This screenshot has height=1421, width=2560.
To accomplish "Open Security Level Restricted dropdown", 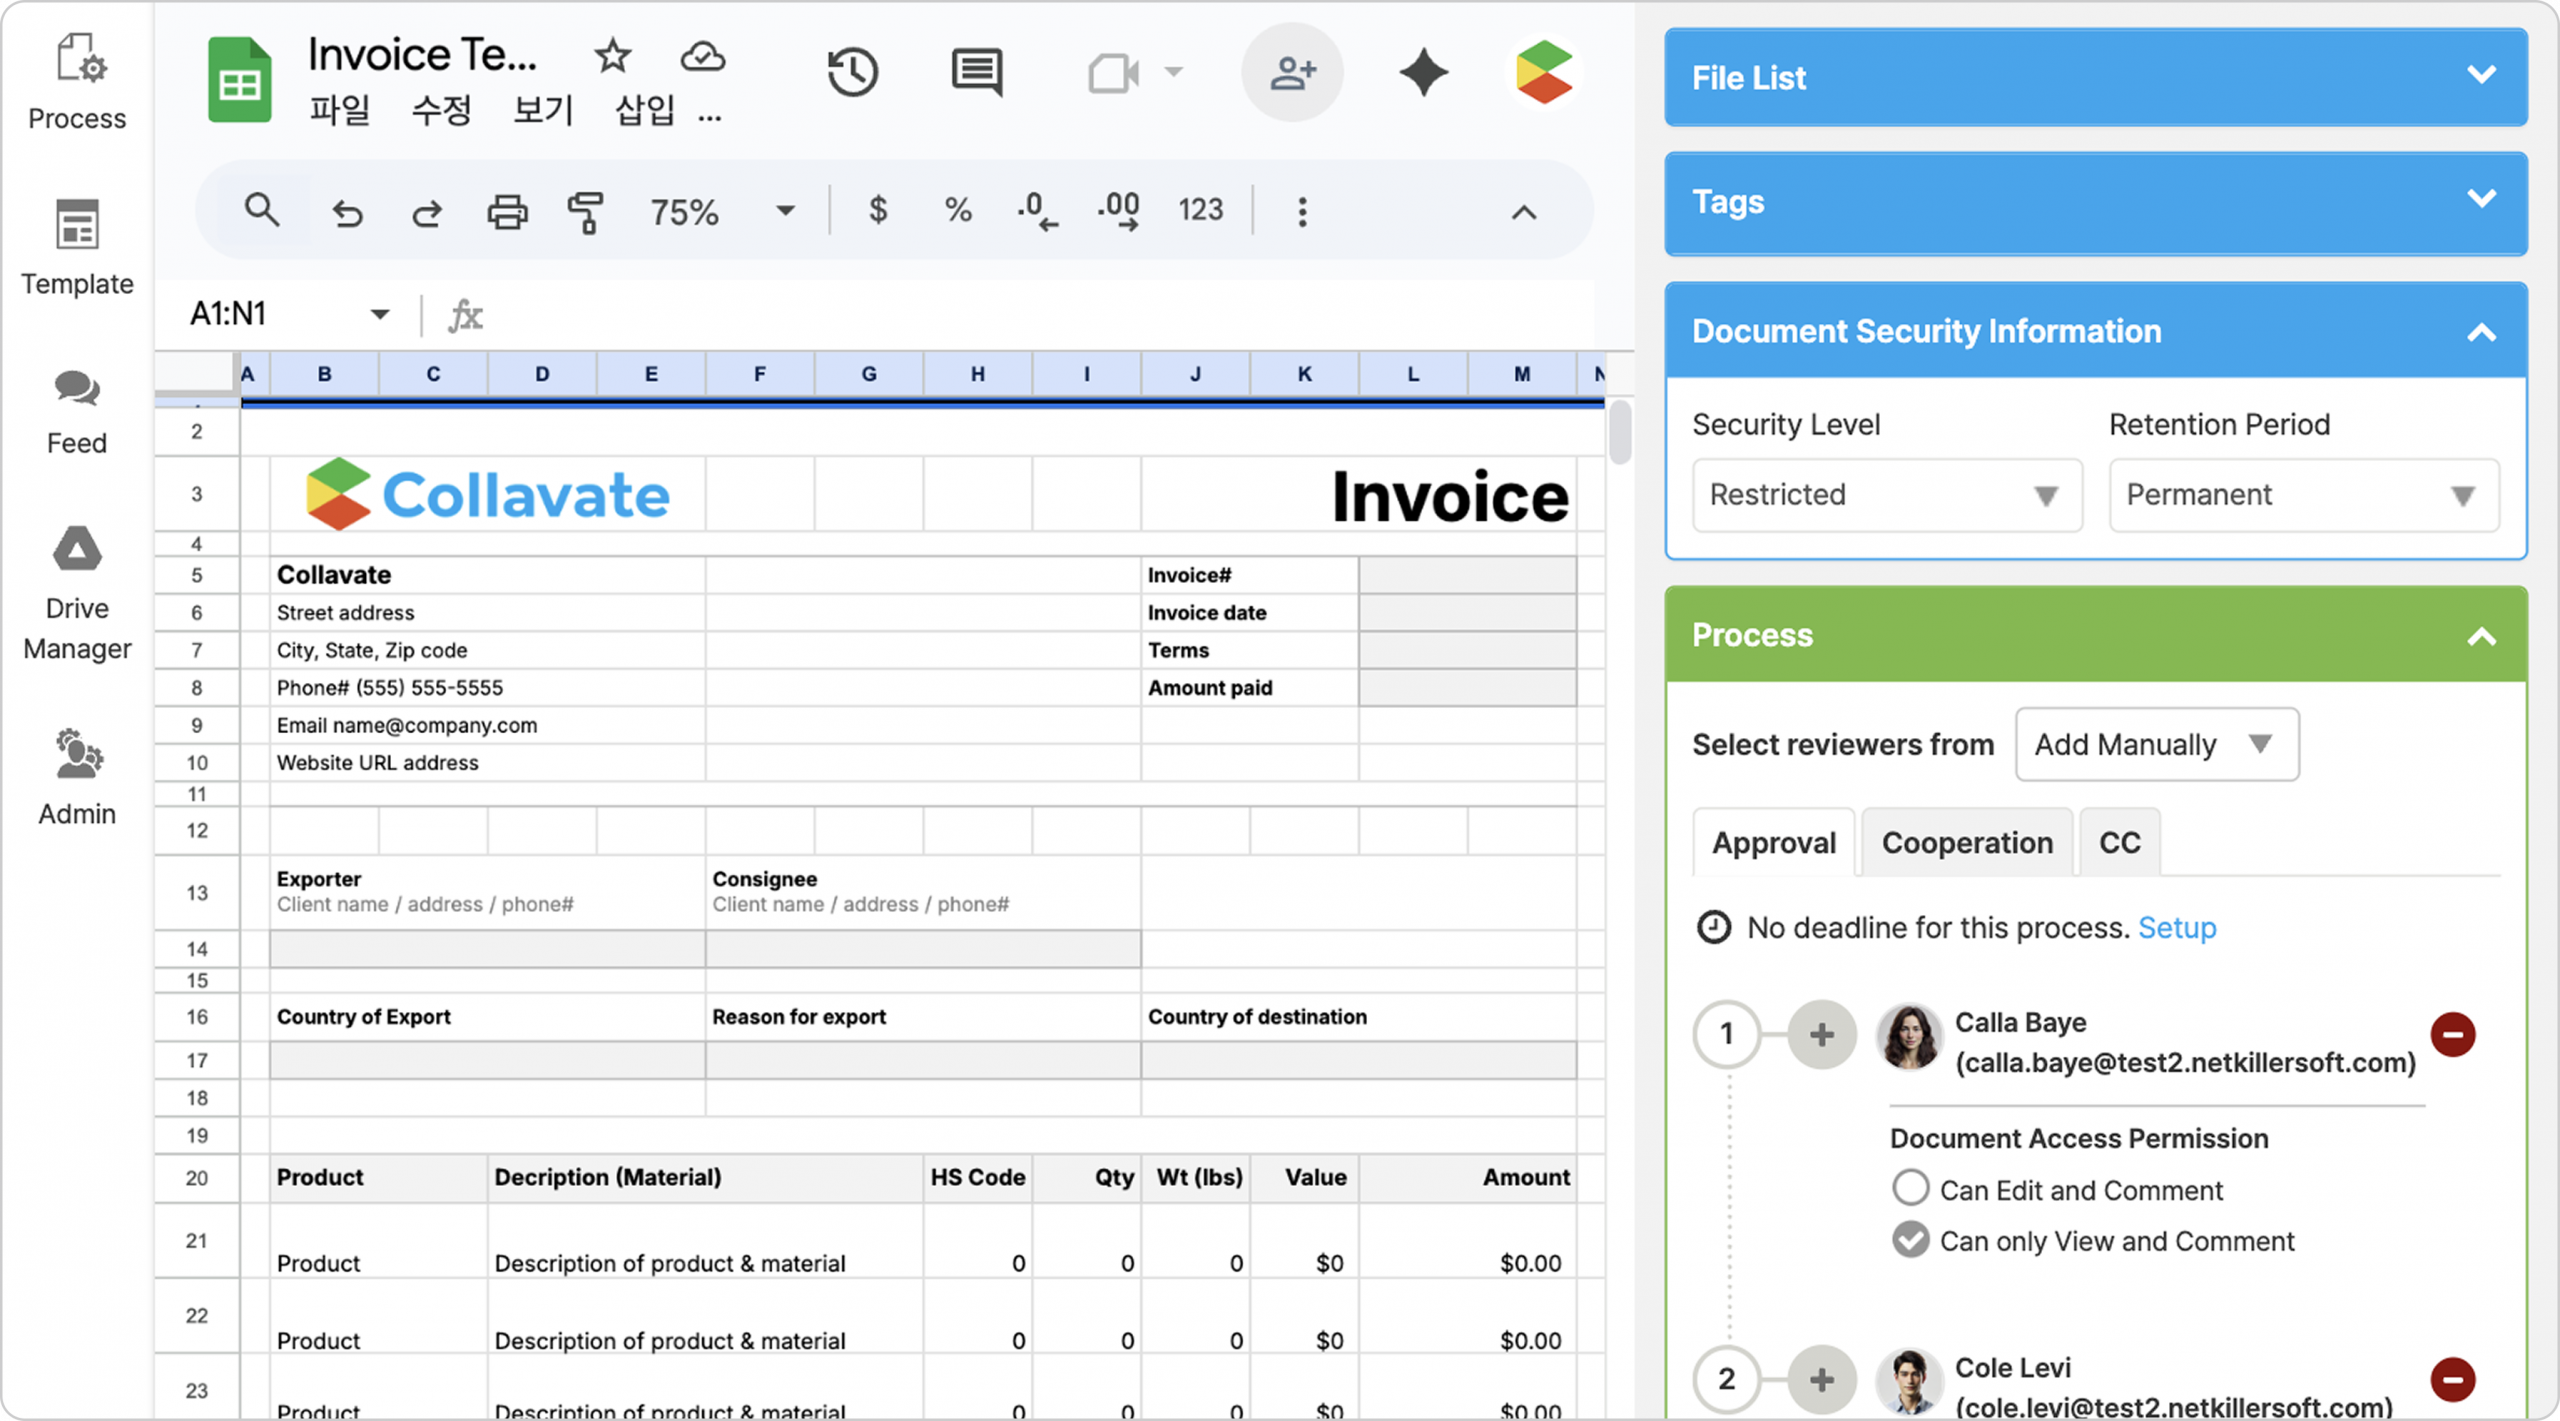I will (x=1887, y=495).
